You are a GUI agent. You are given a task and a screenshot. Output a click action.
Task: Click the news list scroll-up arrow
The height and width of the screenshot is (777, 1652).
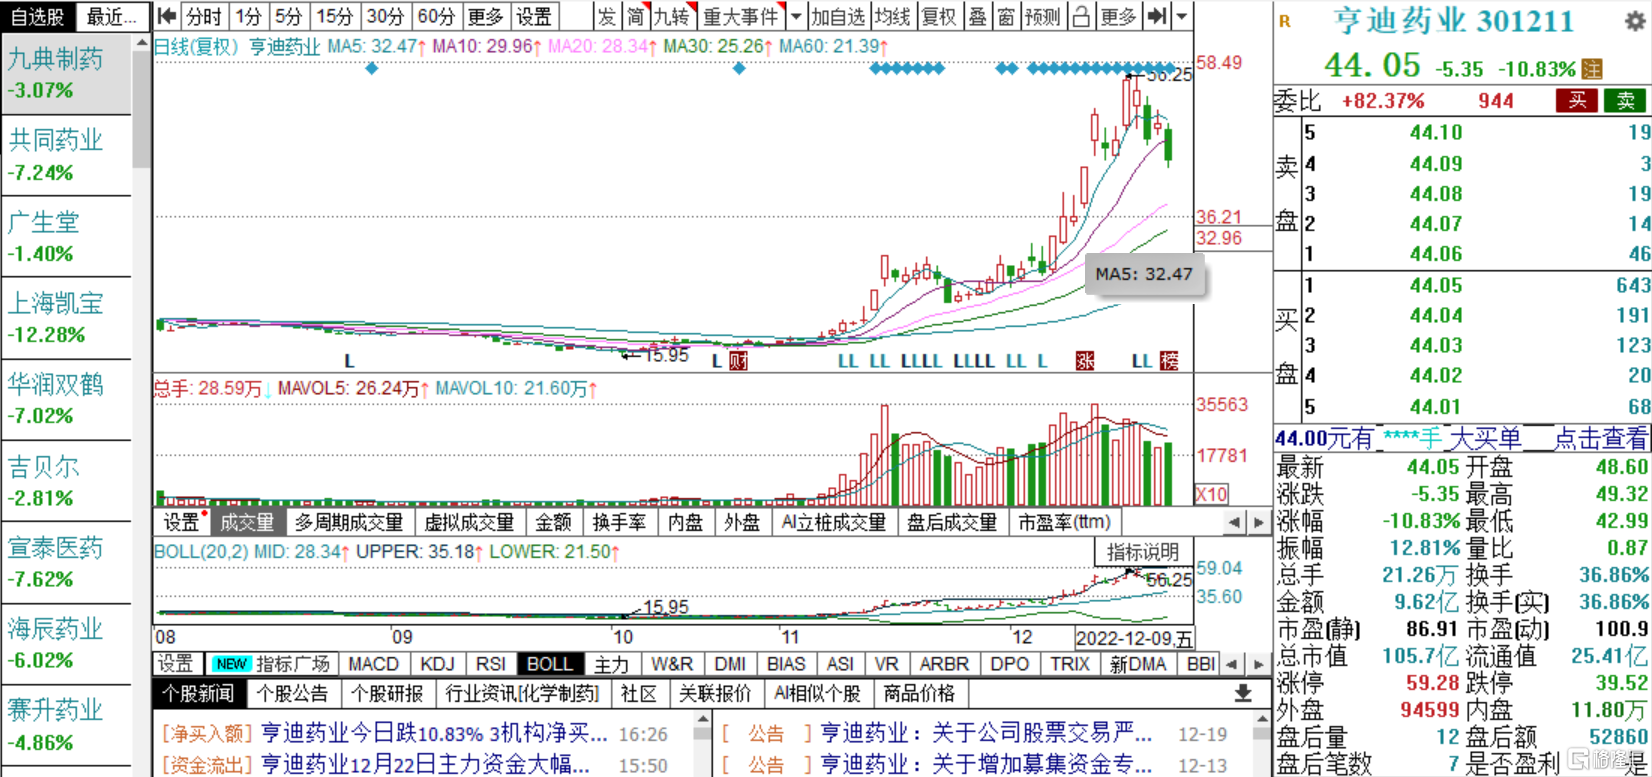coord(702,720)
